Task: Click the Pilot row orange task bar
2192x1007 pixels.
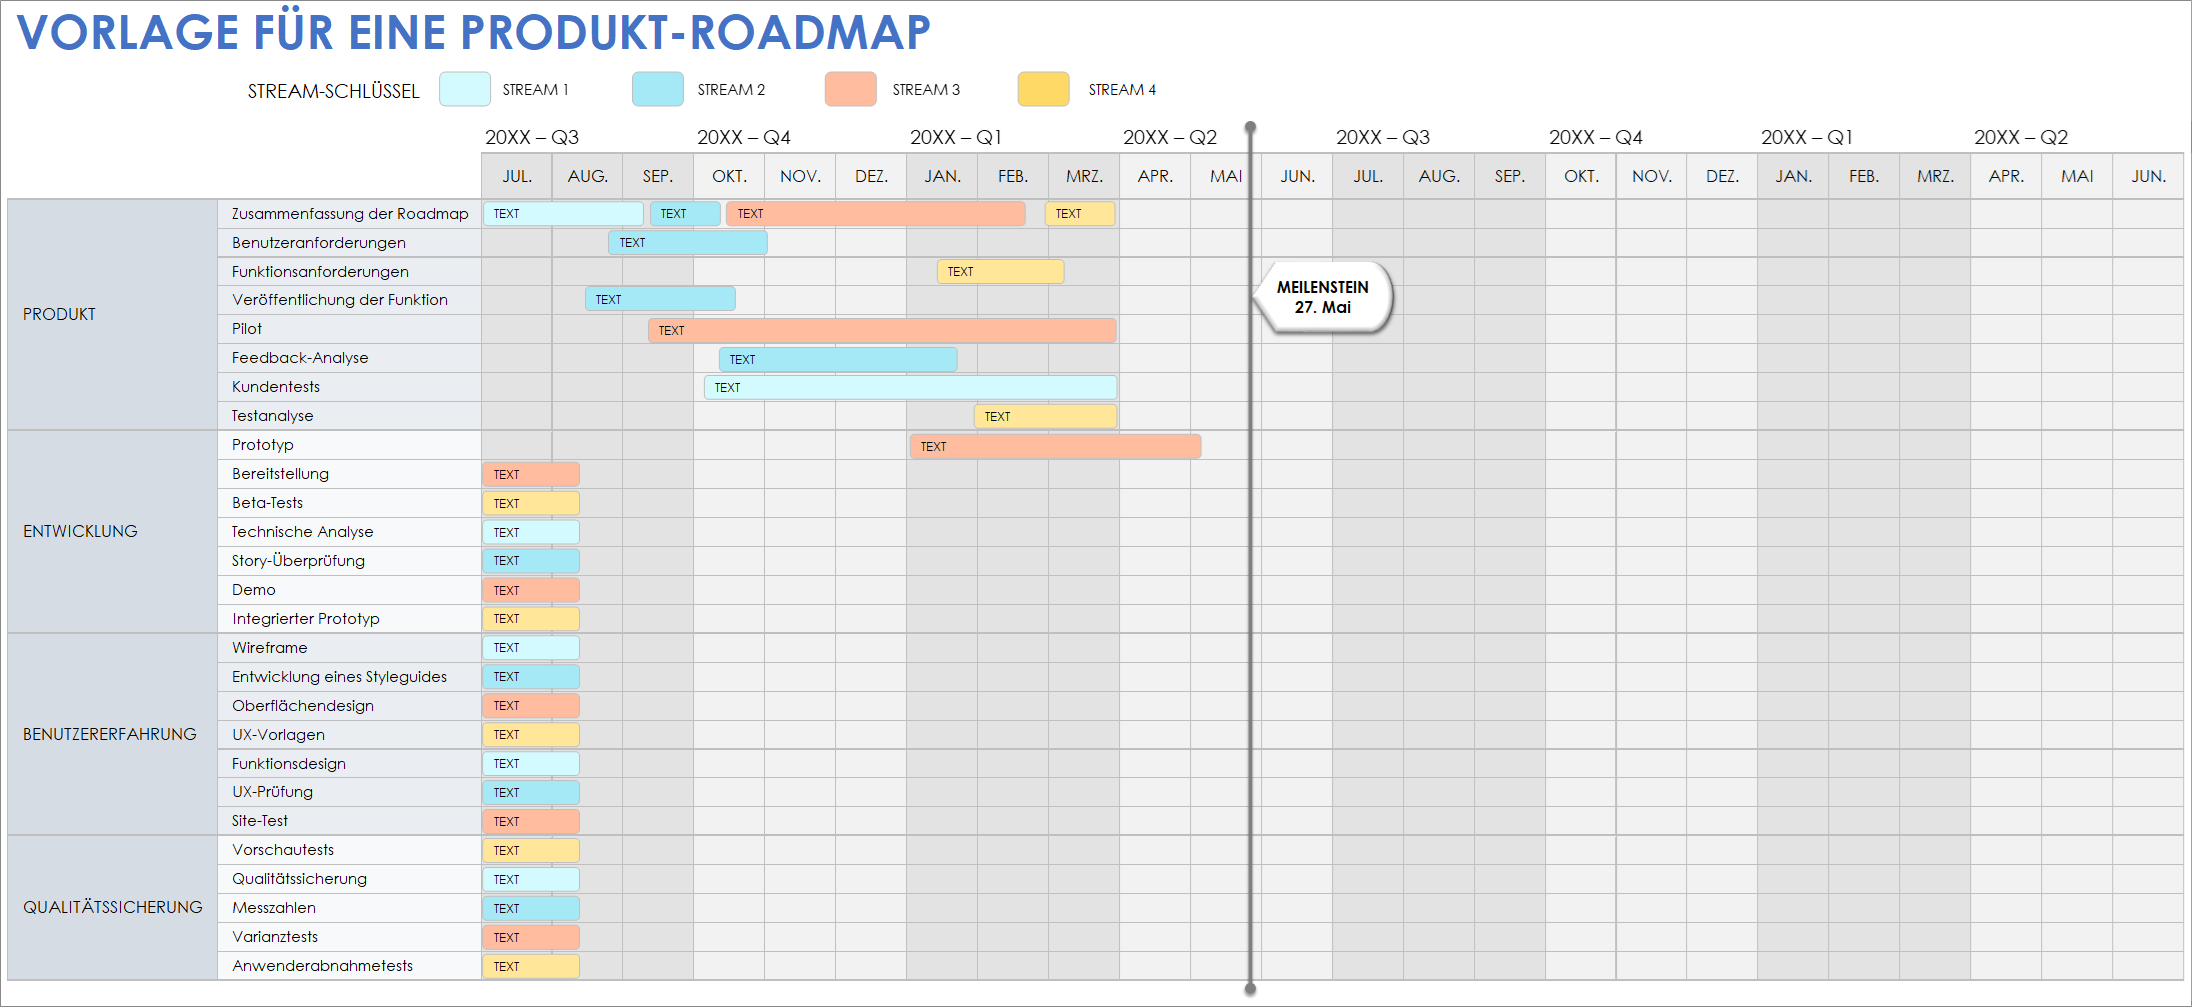Action: pyautogui.click(x=882, y=330)
